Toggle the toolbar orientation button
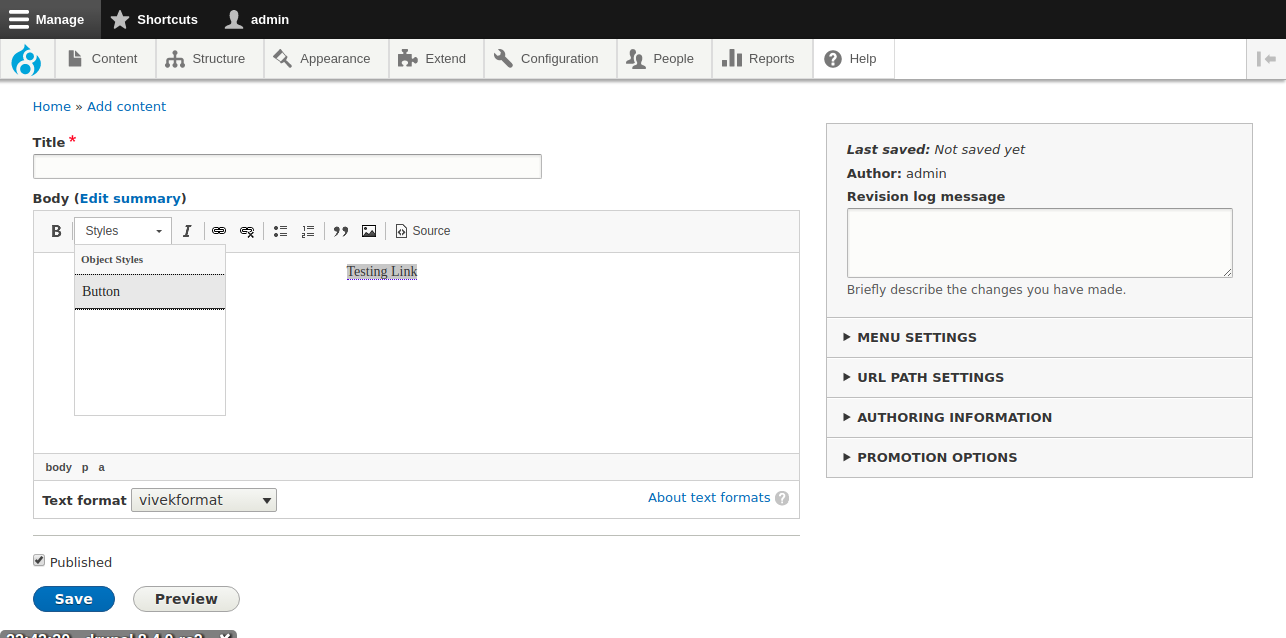The width and height of the screenshot is (1286, 638). 1266,59
